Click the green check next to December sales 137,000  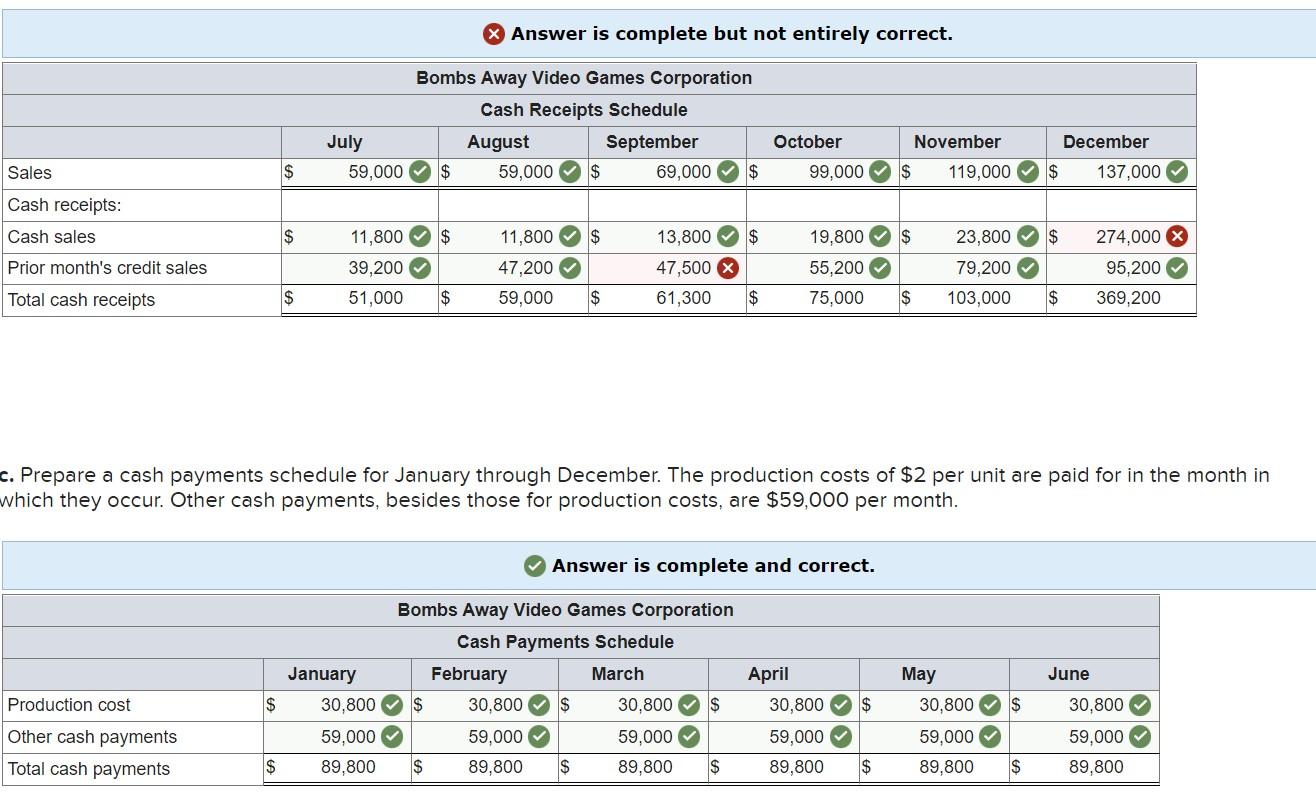[x=1177, y=172]
